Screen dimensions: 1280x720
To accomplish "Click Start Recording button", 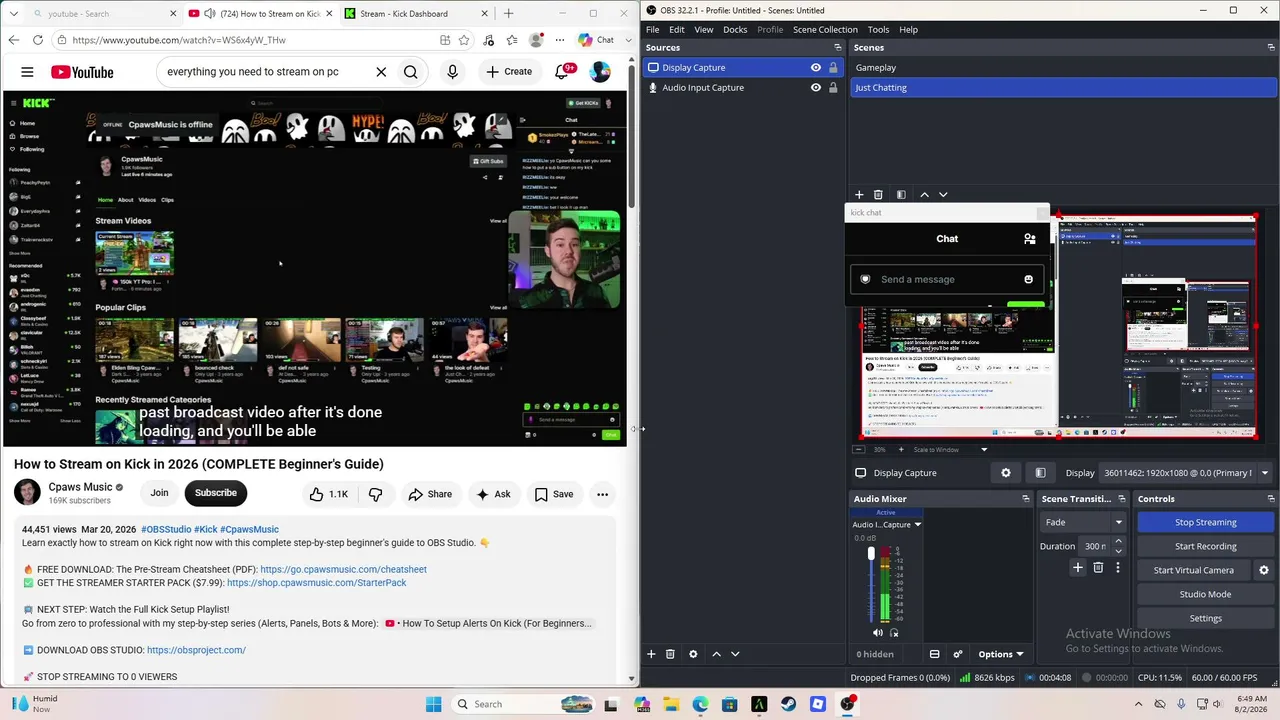I will (1205, 546).
